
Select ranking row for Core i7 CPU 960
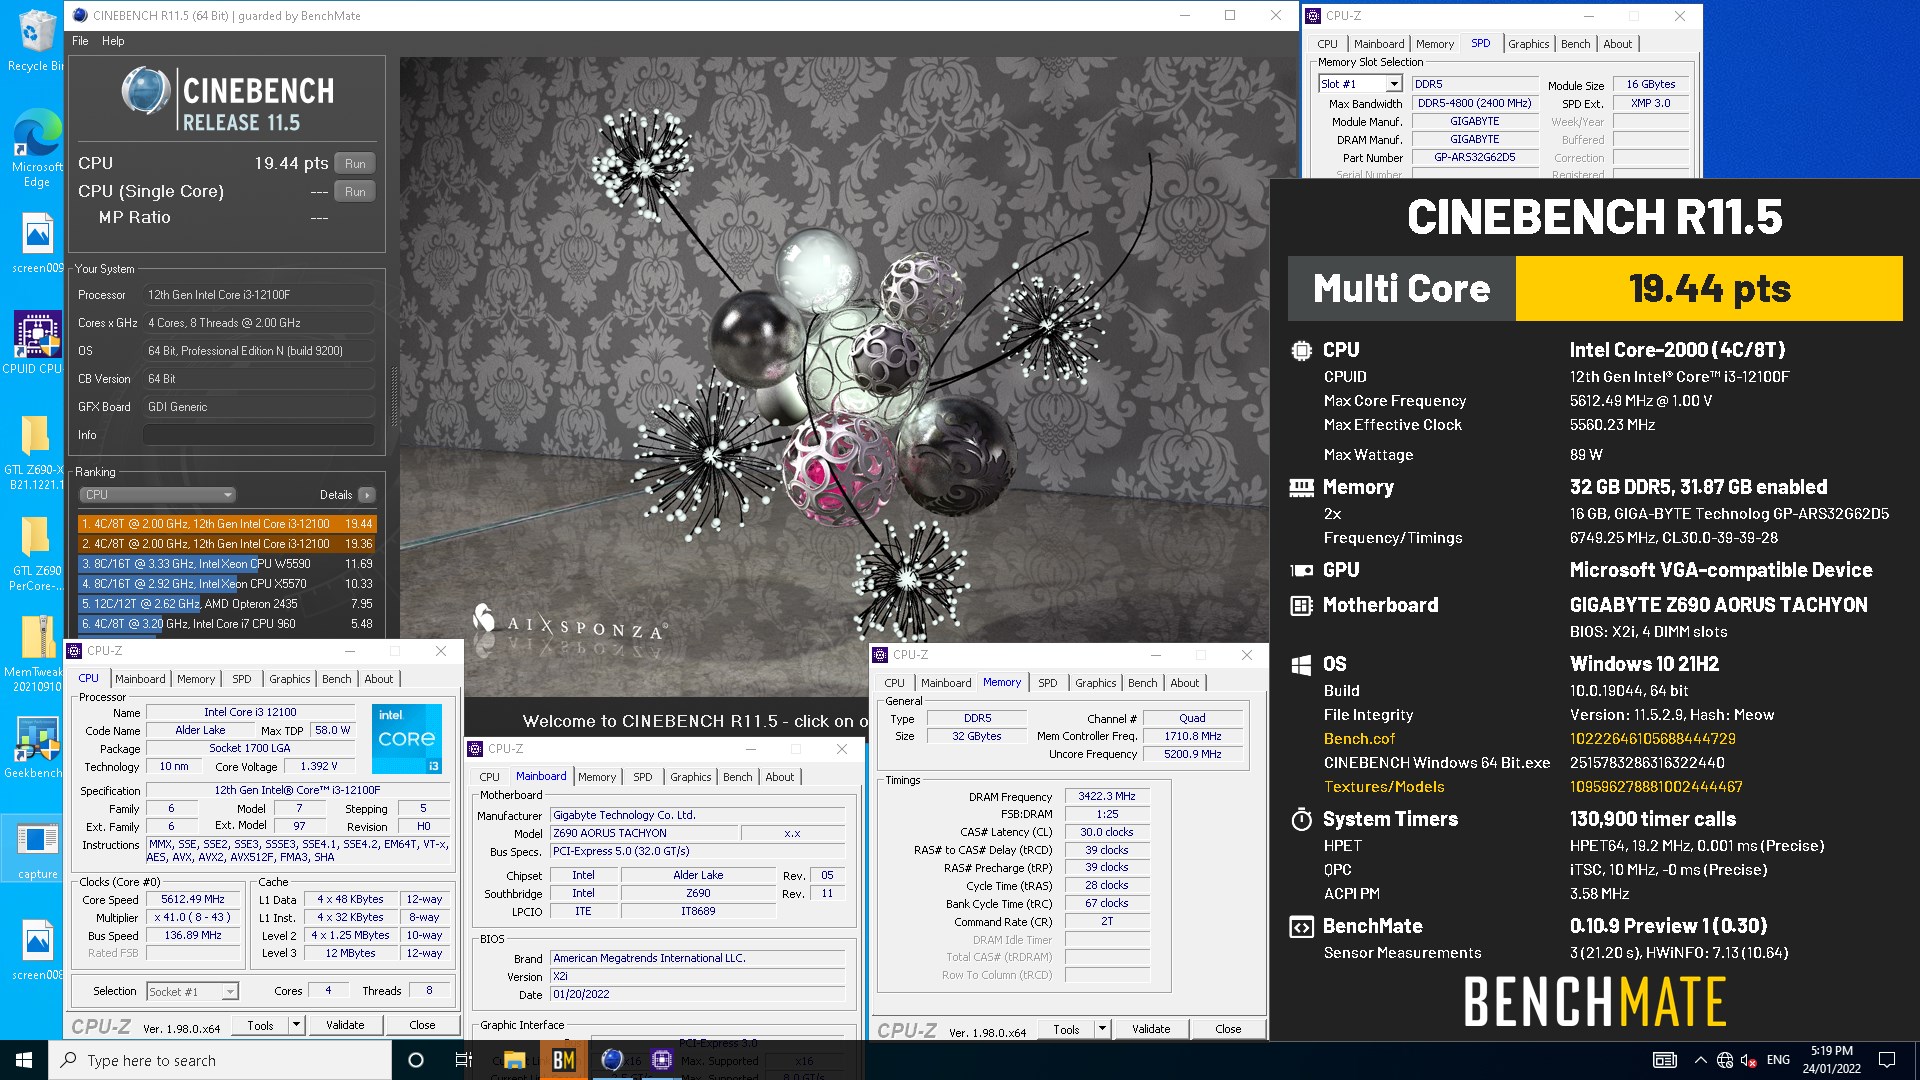tap(227, 624)
